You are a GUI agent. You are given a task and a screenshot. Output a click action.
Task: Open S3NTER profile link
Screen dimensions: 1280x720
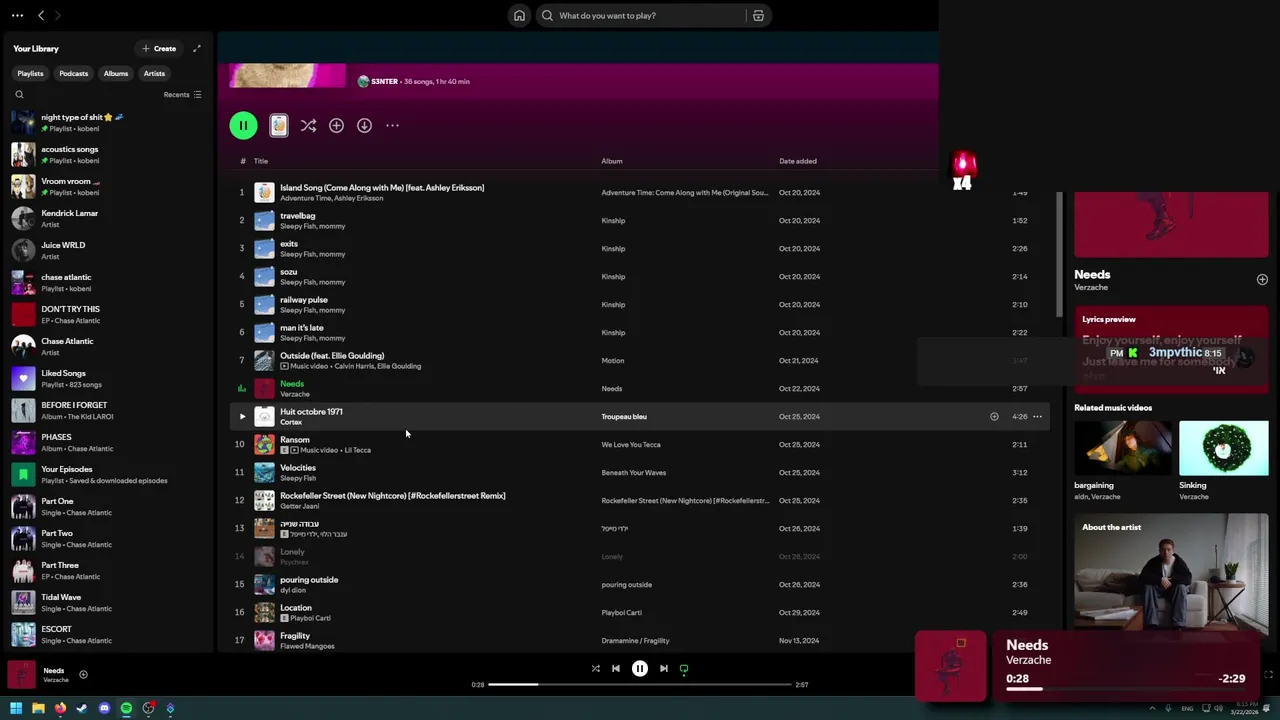[384, 82]
